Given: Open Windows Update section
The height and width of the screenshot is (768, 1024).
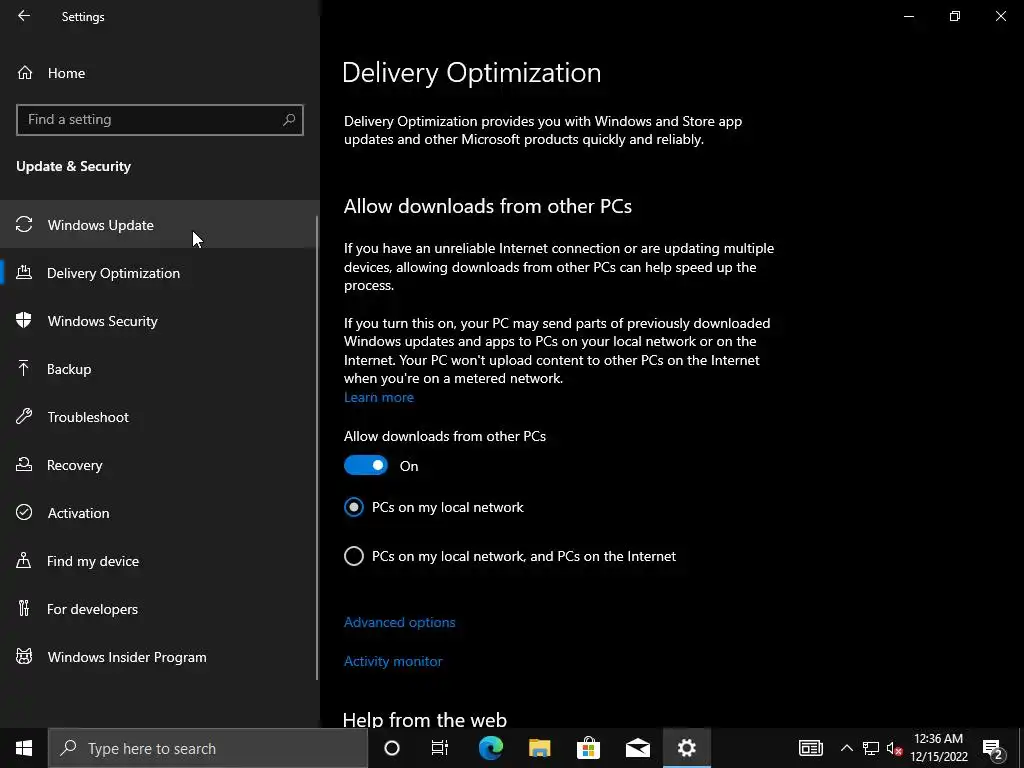Looking at the screenshot, I should [x=159, y=225].
